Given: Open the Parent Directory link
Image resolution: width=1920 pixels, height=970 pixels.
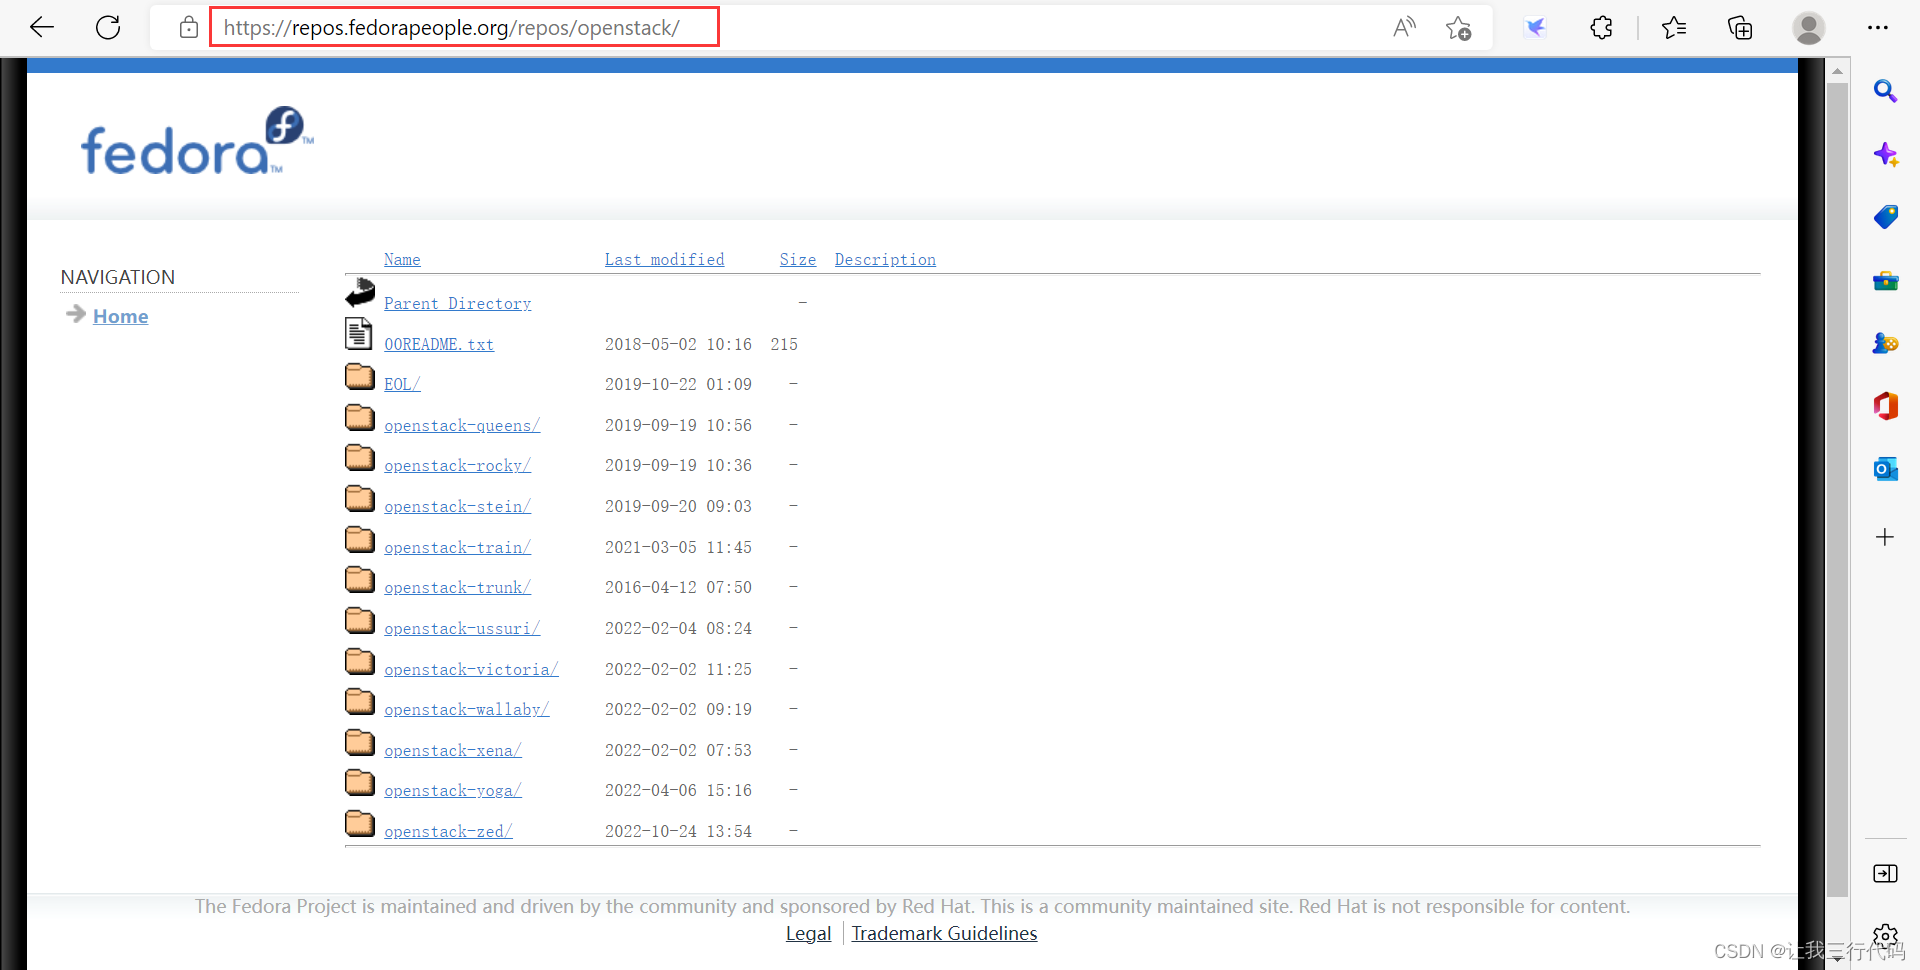Looking at the screenshot, I should pyautogui.click(x=457, y=304).
